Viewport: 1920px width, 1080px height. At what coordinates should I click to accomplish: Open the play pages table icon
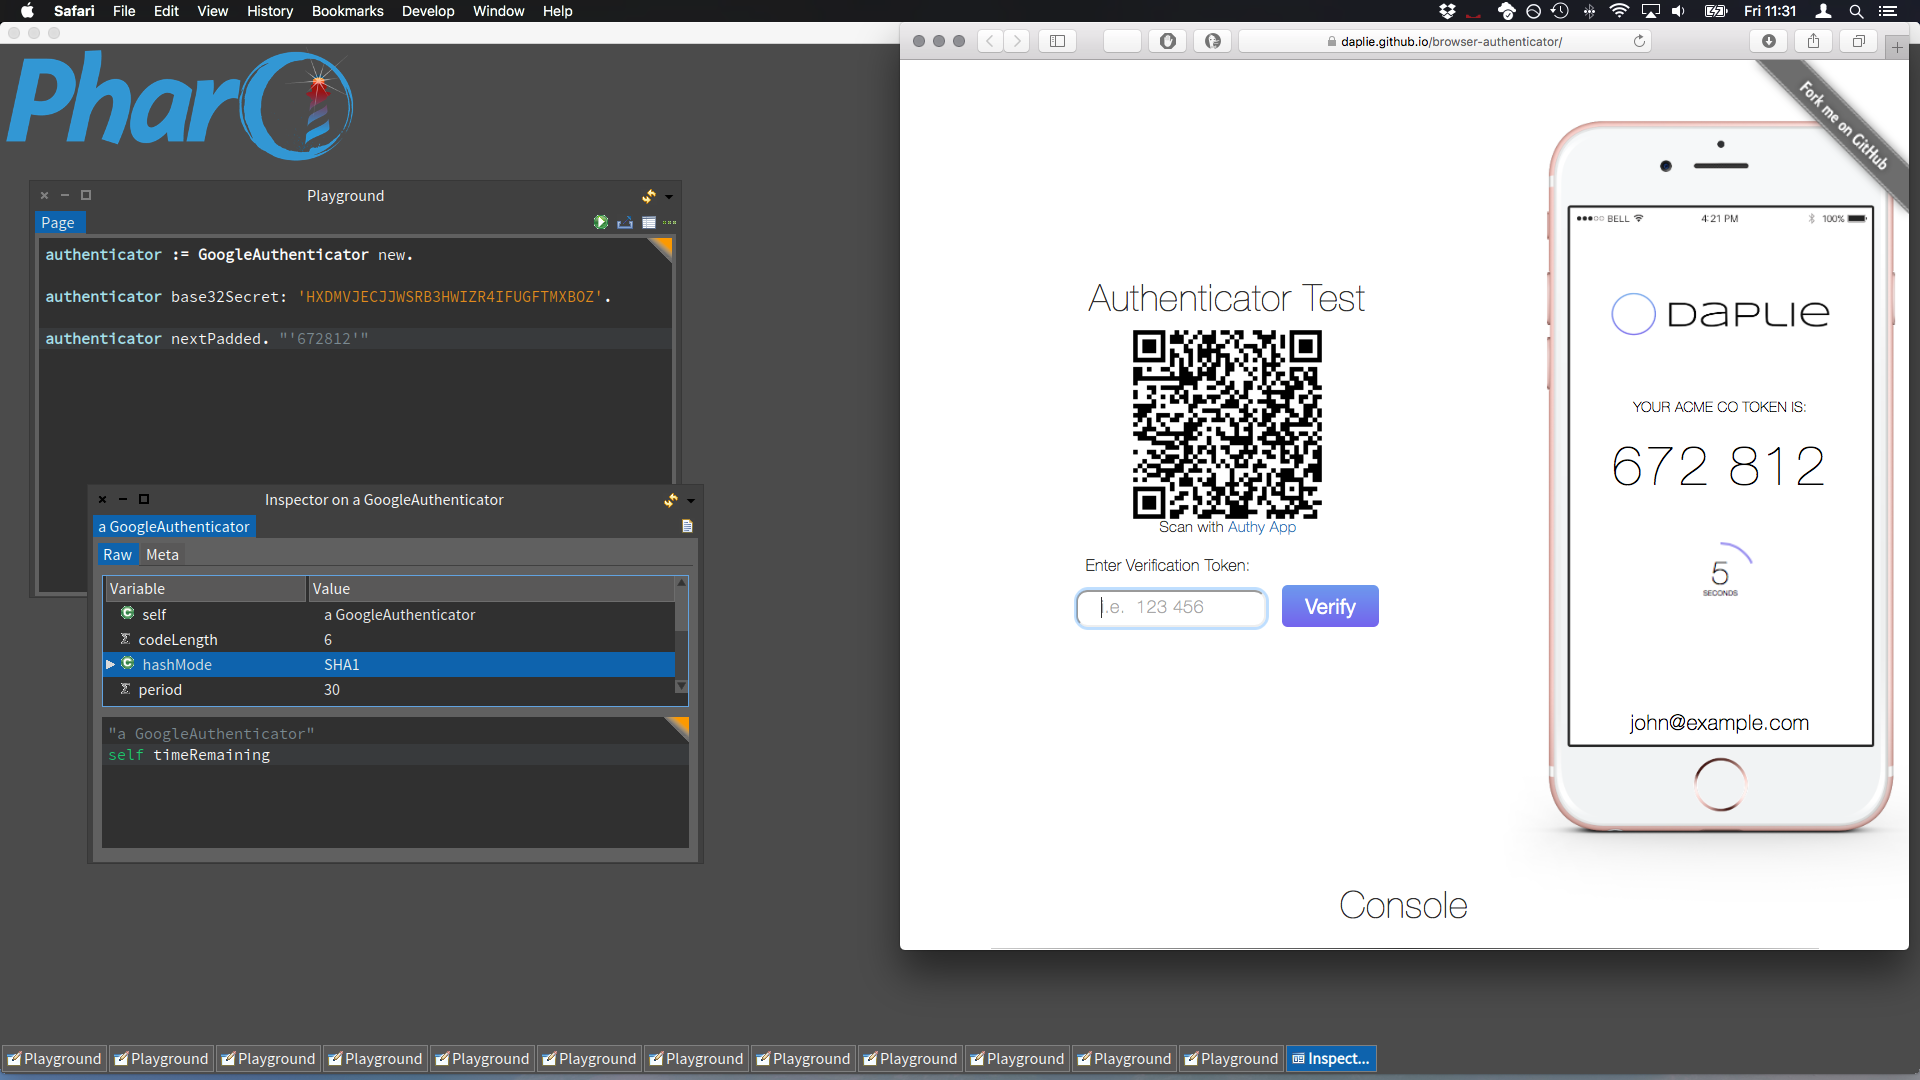click(649, 222)
